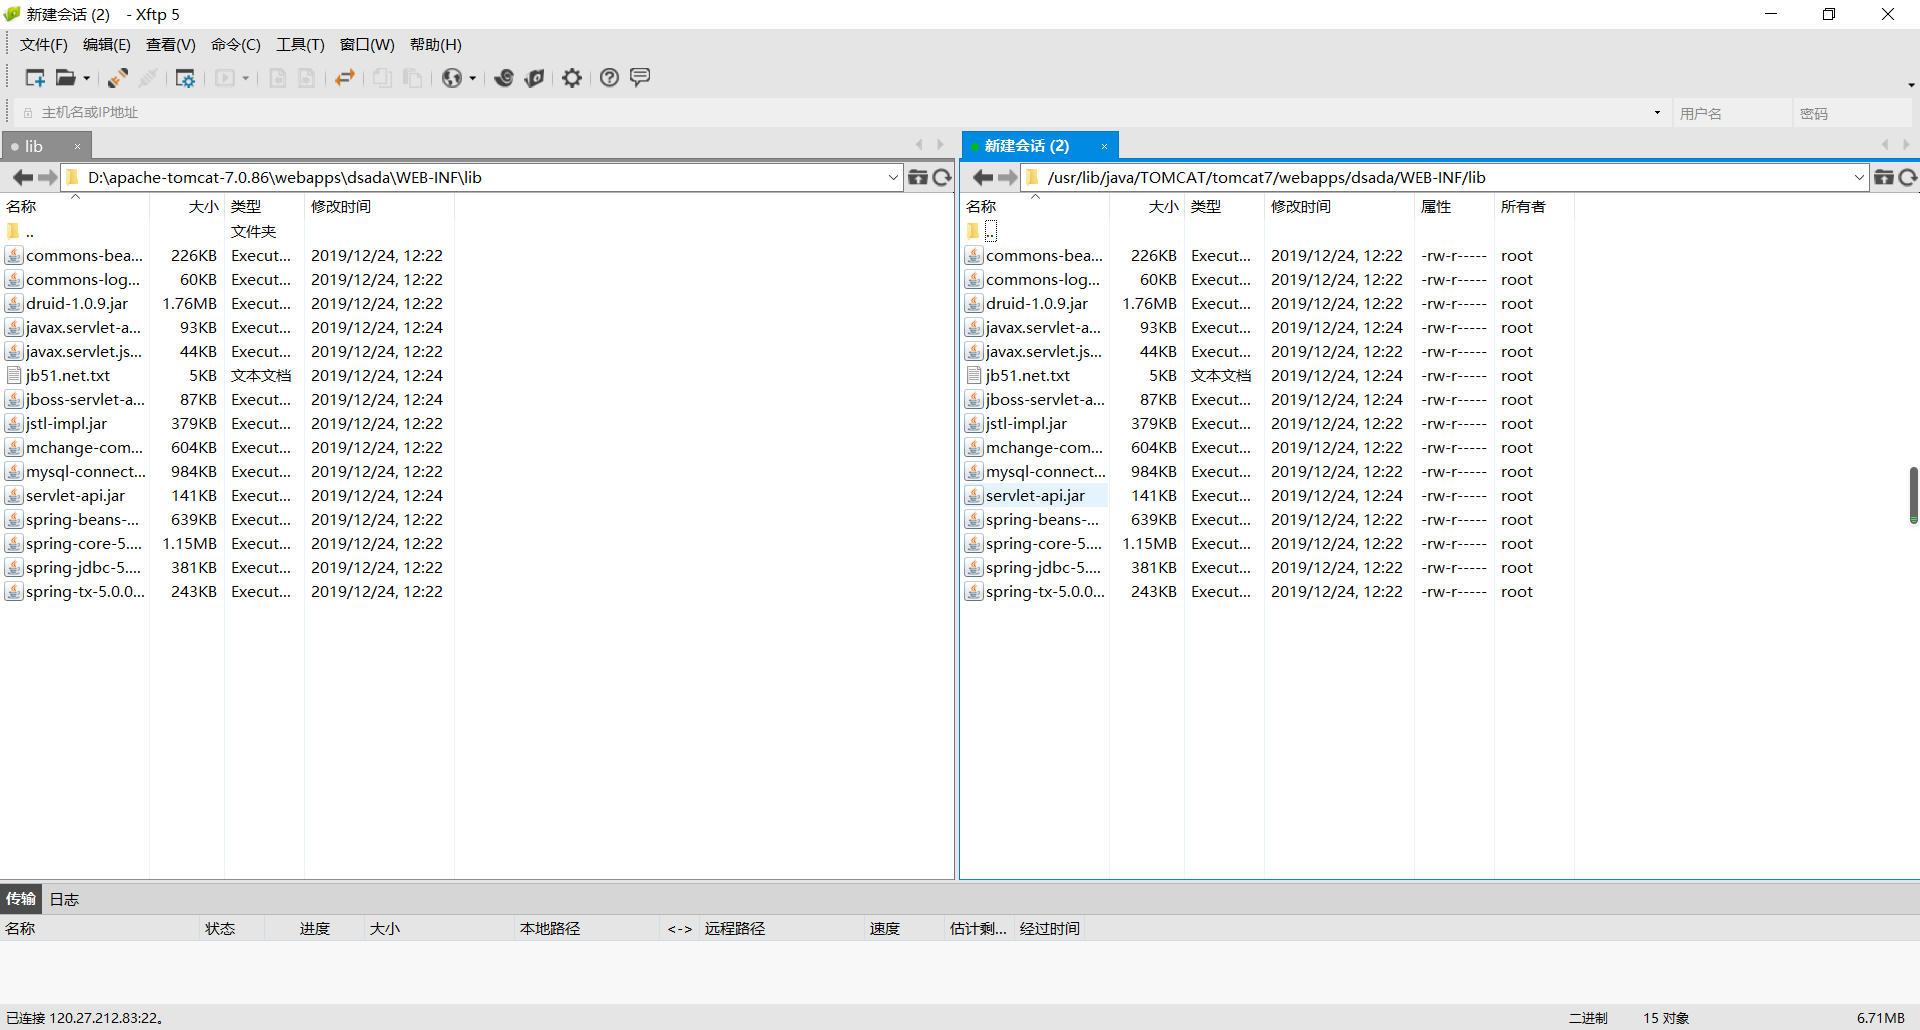Click the globe icon in toolbar

[x=452, y=78]
